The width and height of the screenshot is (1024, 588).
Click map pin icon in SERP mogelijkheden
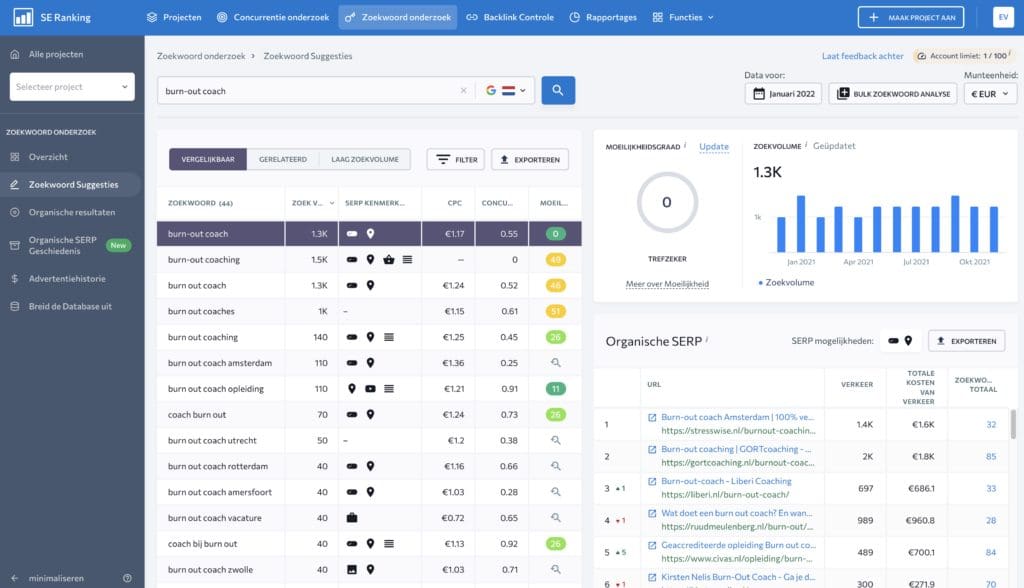click(908, 340)
